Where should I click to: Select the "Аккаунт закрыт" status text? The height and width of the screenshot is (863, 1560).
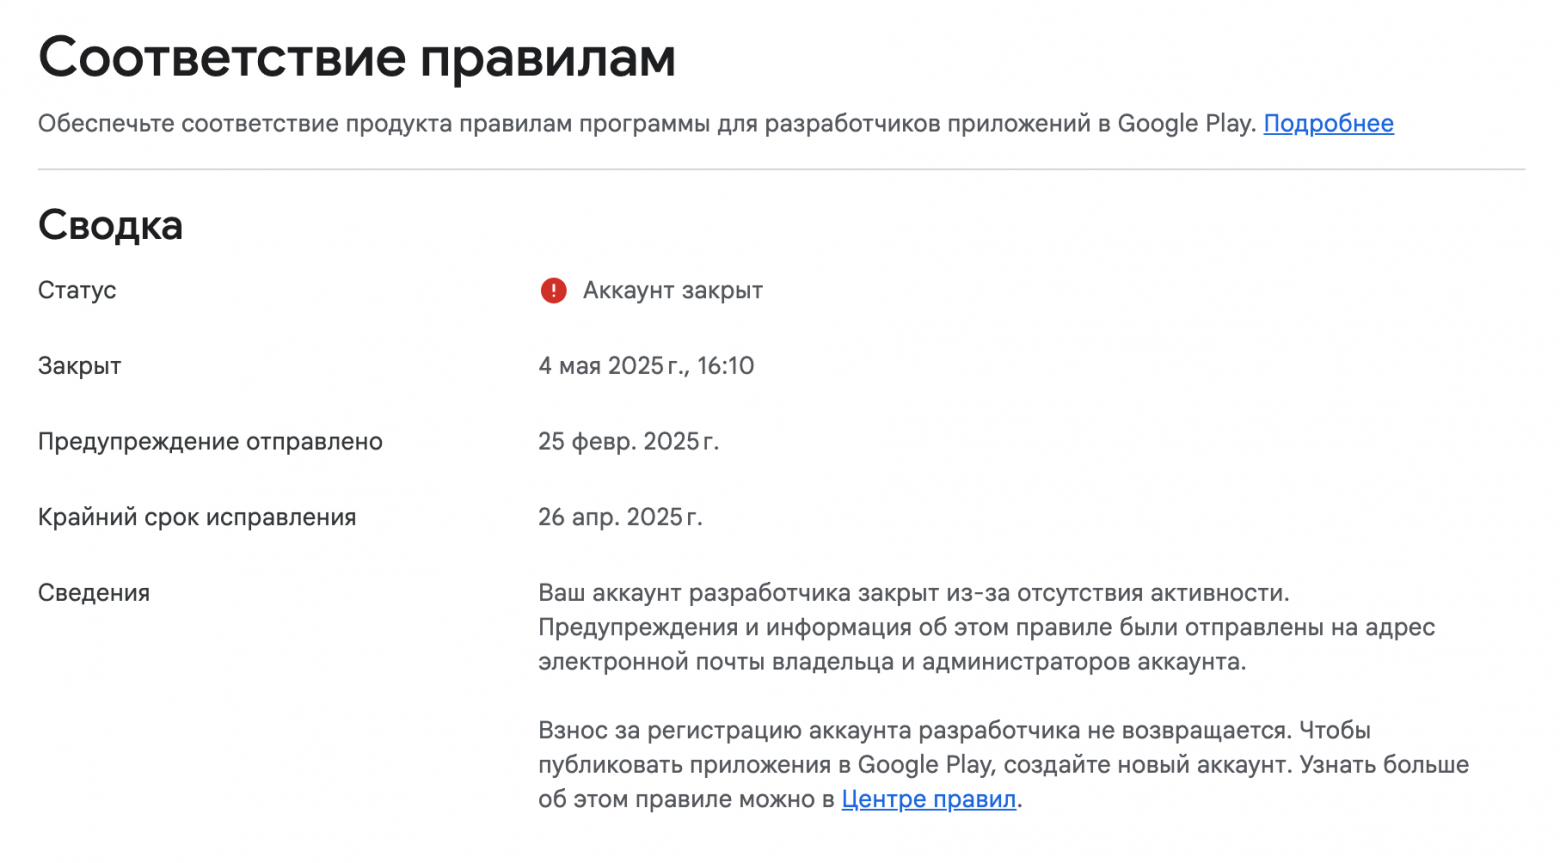click(x=671, y=290)
